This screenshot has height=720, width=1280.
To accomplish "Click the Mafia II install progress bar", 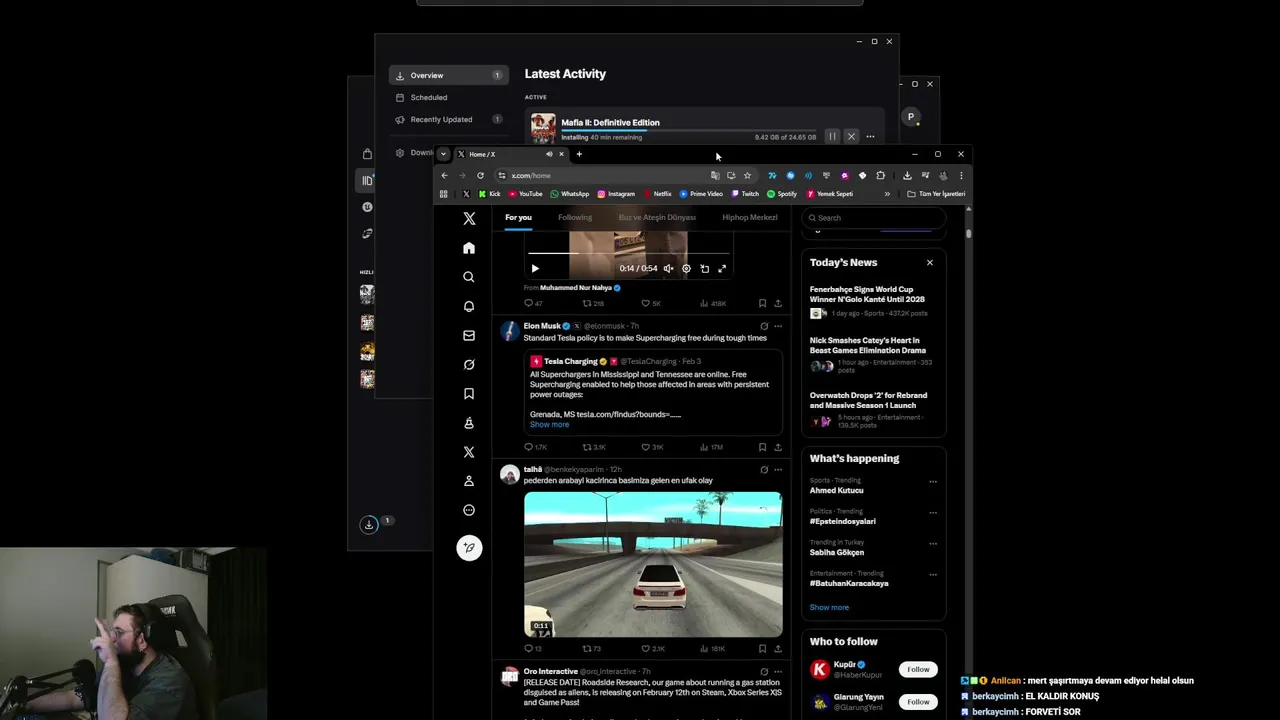I will pos(688,130).
